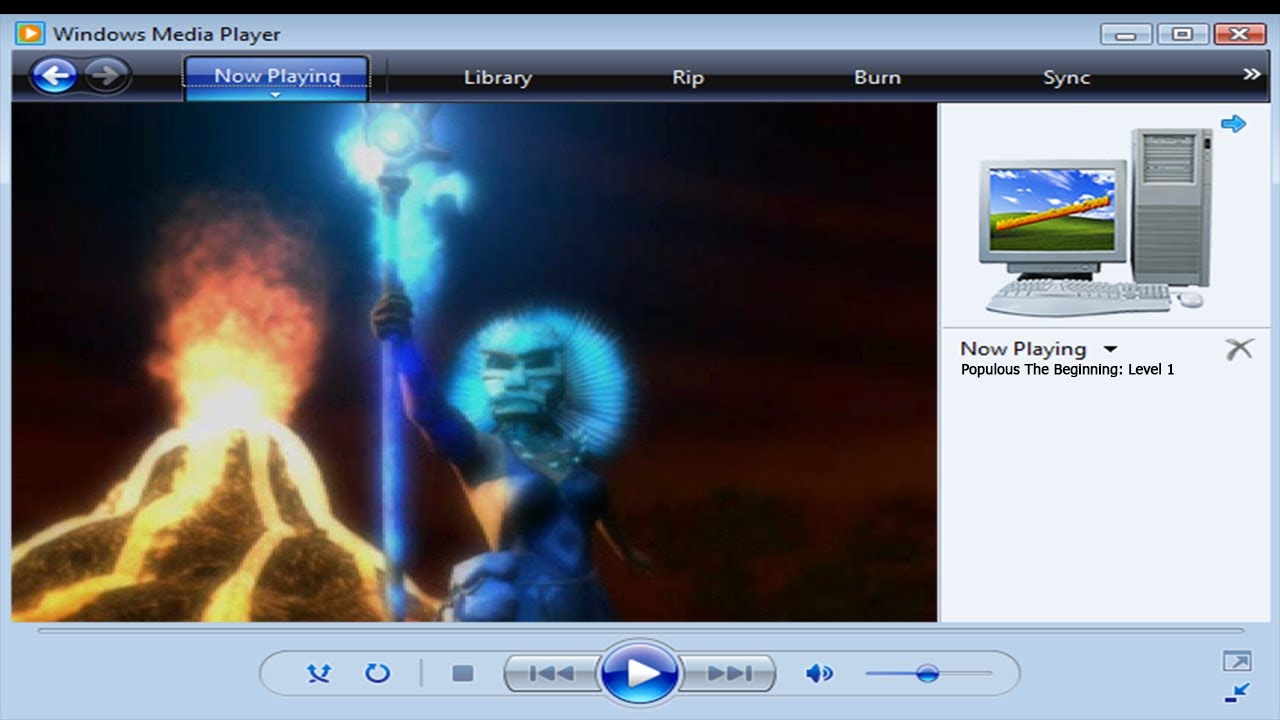This screenshot has width=1280, height=720.
Task: Click the blue arrow above the computer image
Action: click(1234, 123)
